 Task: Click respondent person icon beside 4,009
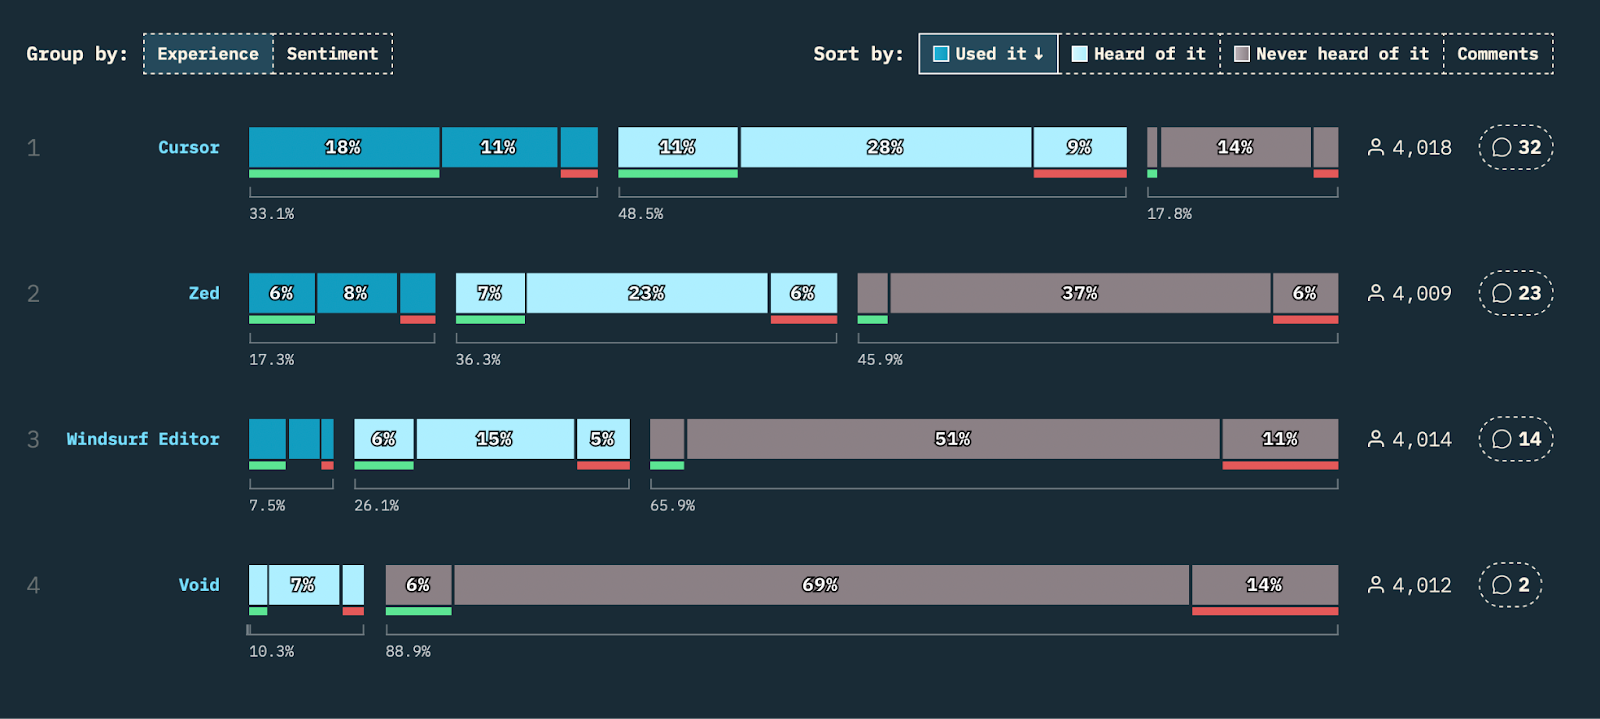[x=1376, y=293]
